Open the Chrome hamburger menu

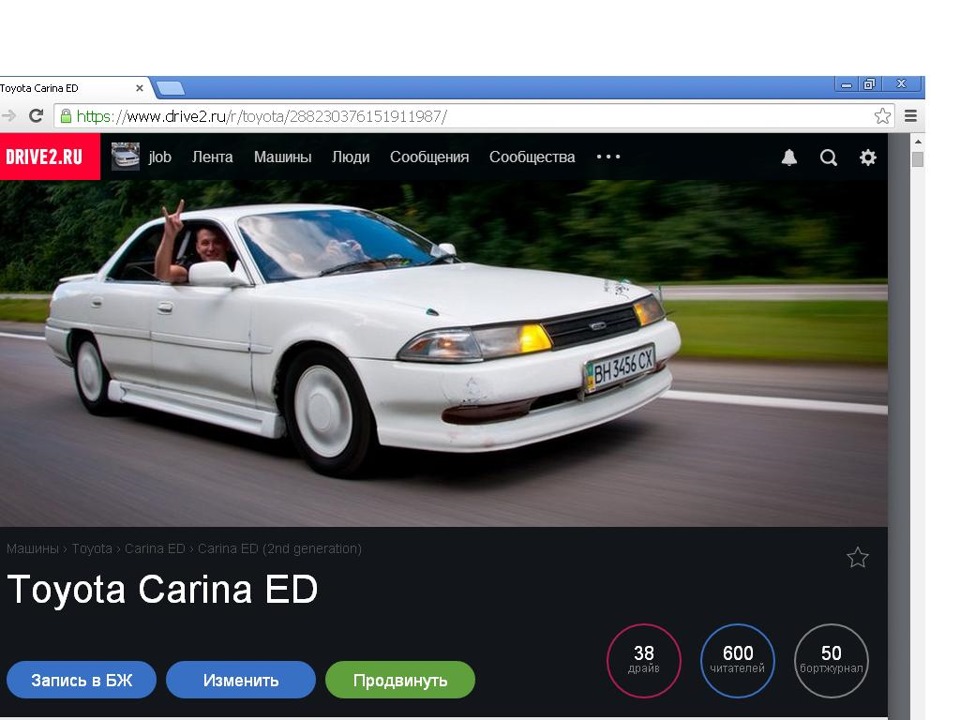[x=910, y=116]
